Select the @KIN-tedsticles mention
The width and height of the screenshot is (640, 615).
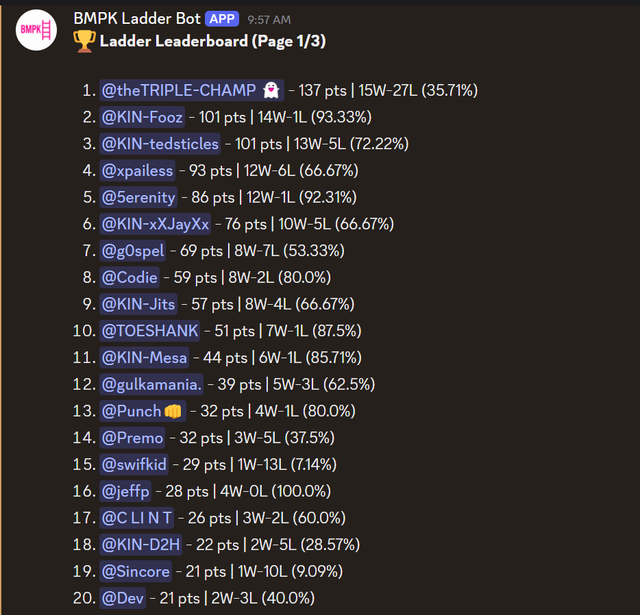[x=160, y=144]
